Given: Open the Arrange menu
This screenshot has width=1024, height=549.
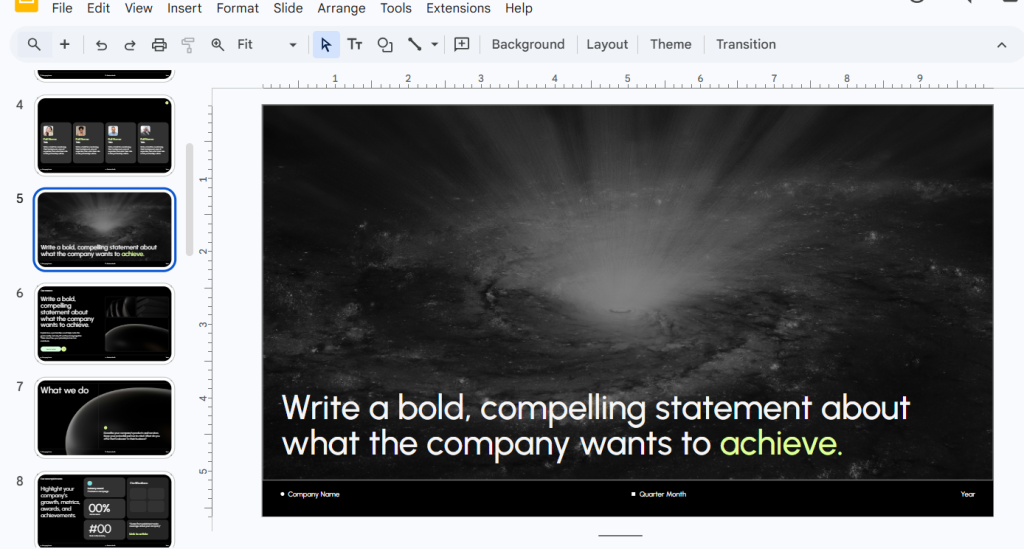Looking at the screenshot, I should click(341, 8).
